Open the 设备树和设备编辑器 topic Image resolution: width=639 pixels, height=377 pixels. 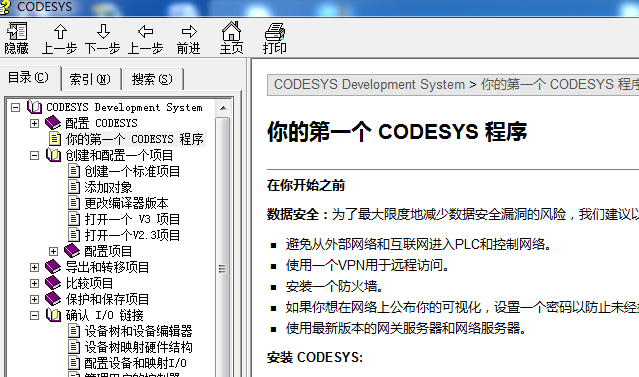139,331
